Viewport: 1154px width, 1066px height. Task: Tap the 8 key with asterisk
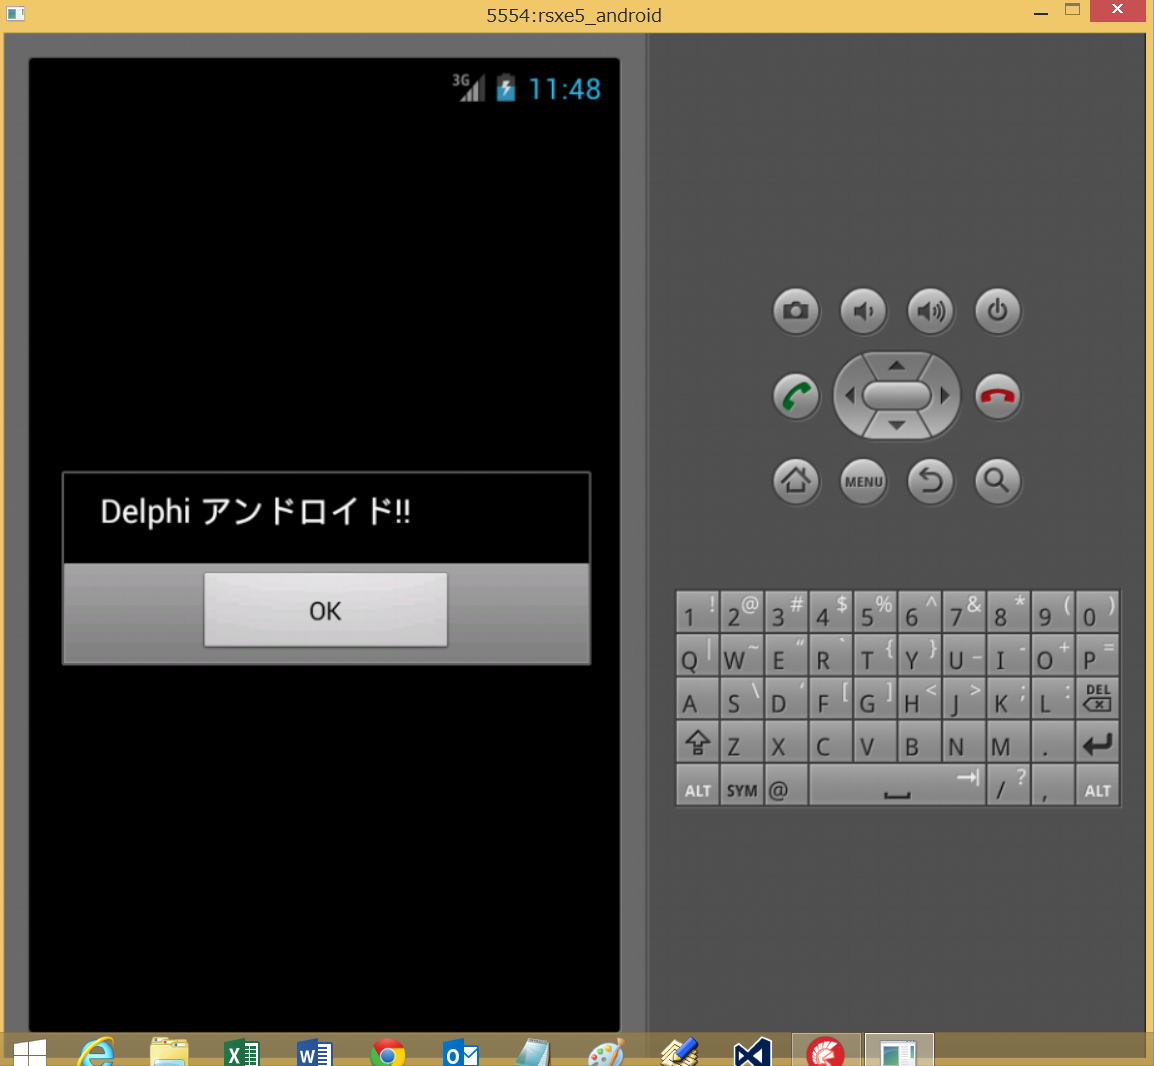pos(1008,612)
